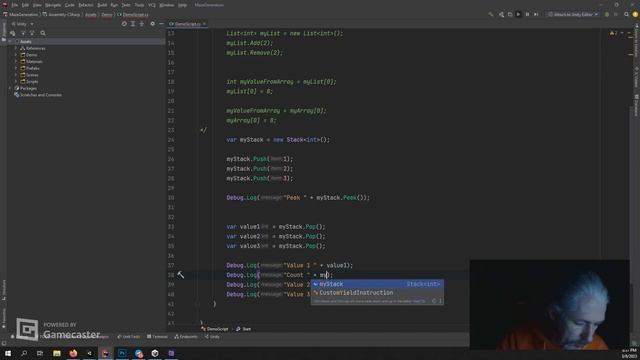Viewport: 640px width, 360px height.
Task: Click the Unity Step button in toolbar
Action: click(x=536, y=14)
